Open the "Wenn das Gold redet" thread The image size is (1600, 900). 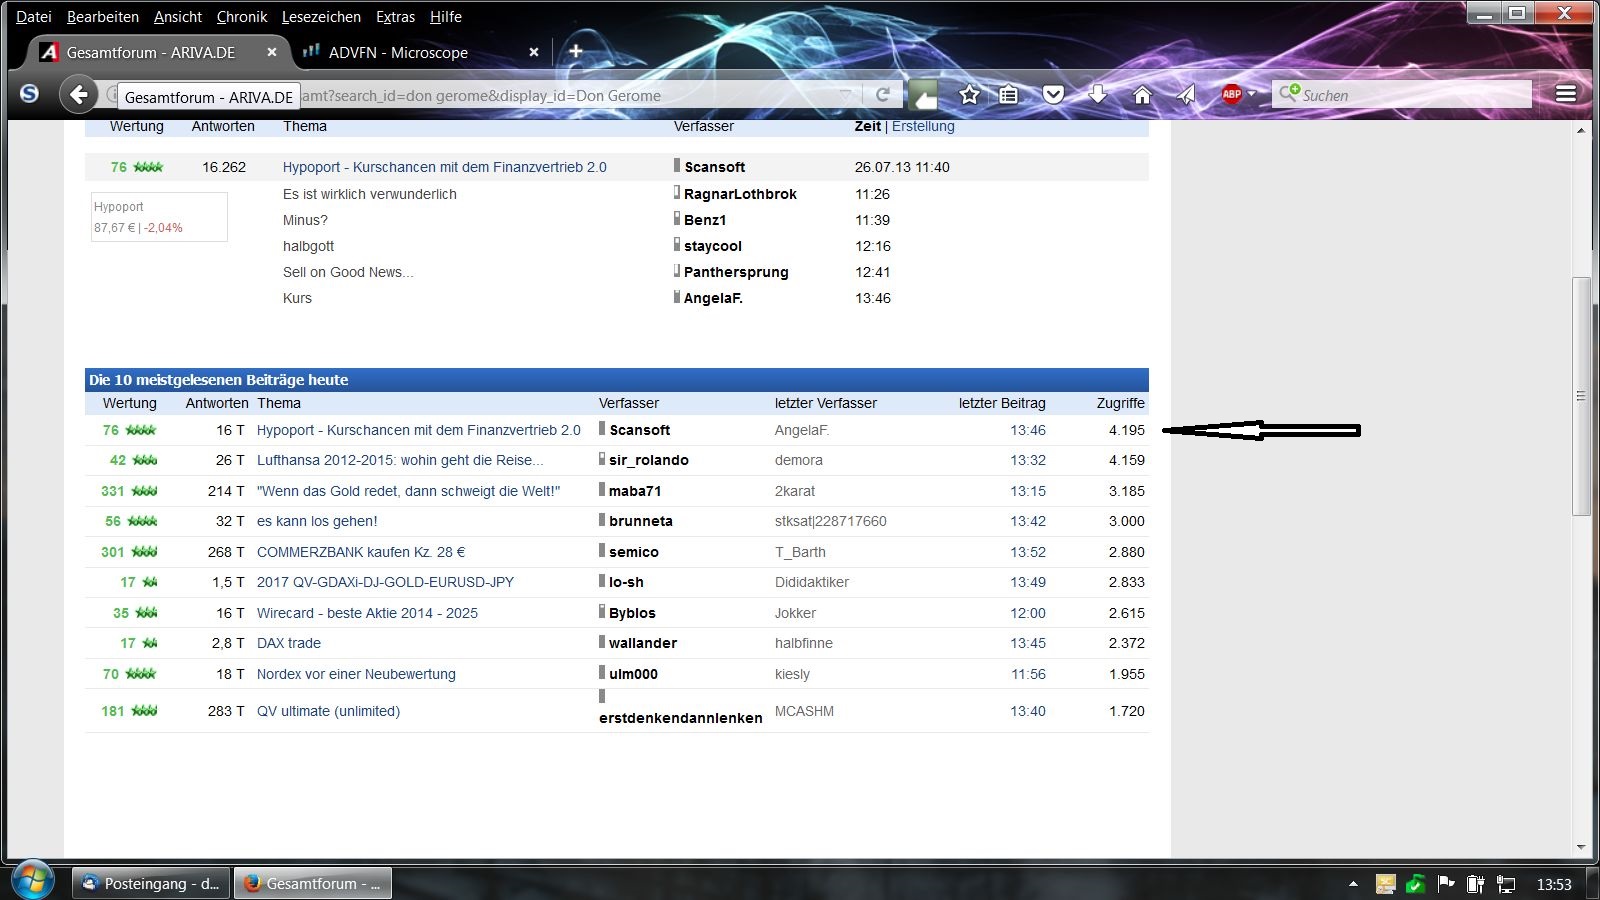coord(408,491)
